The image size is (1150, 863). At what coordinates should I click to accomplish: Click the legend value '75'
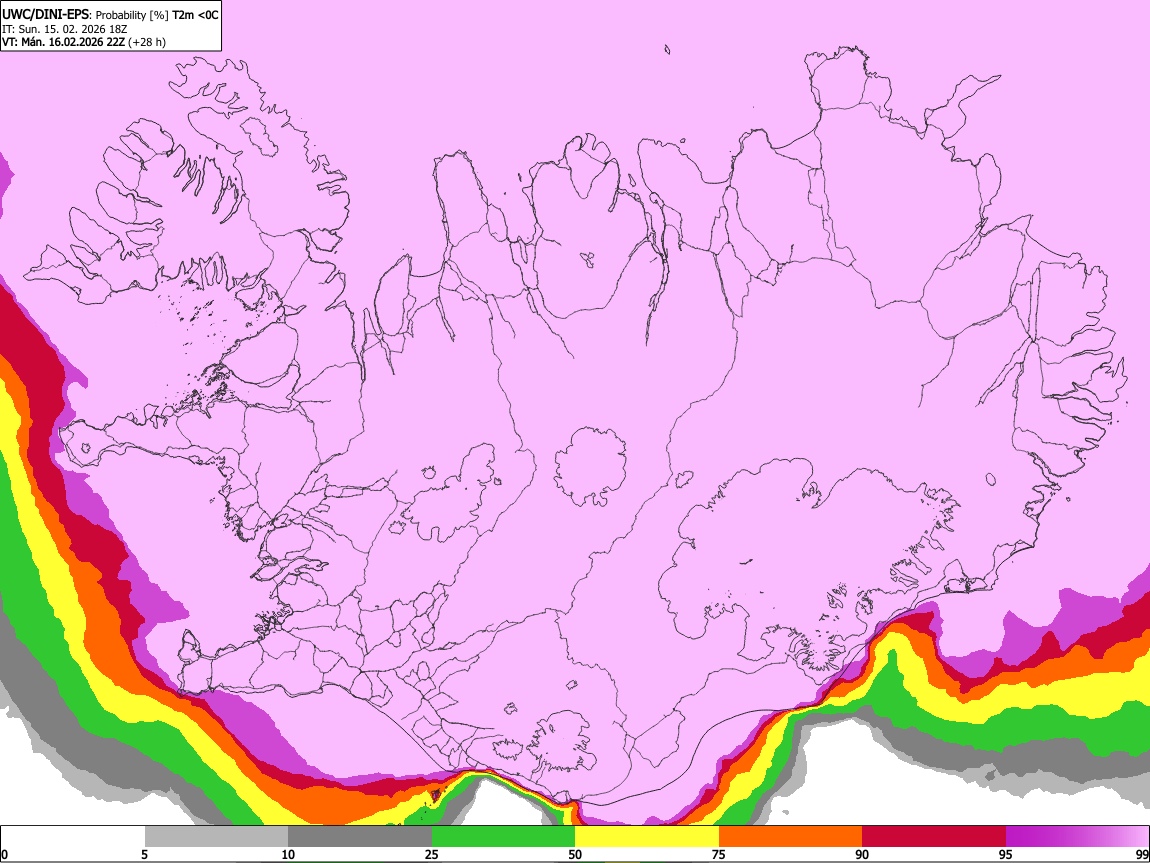(719, 854)
